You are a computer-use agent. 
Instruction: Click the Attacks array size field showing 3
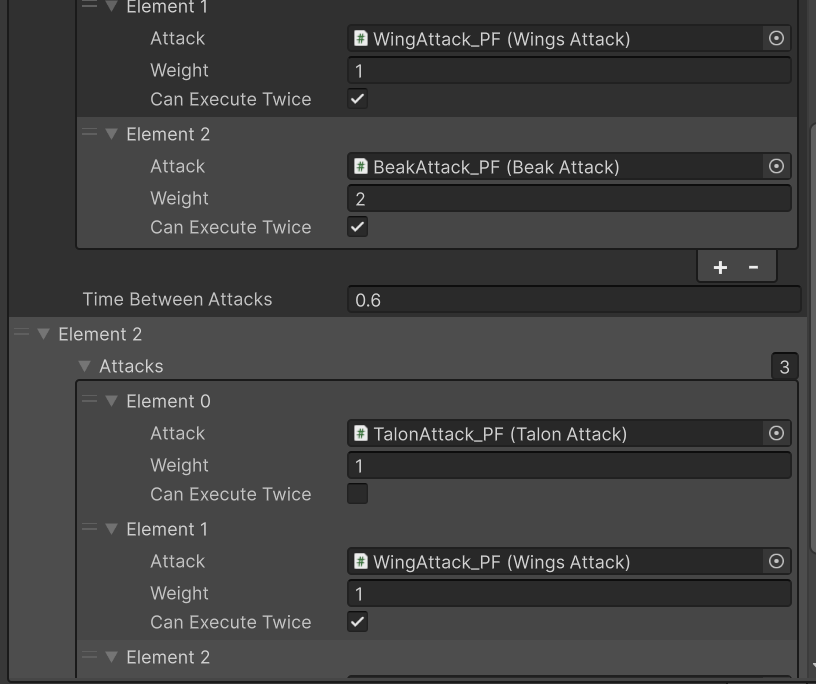click(784, 367)
